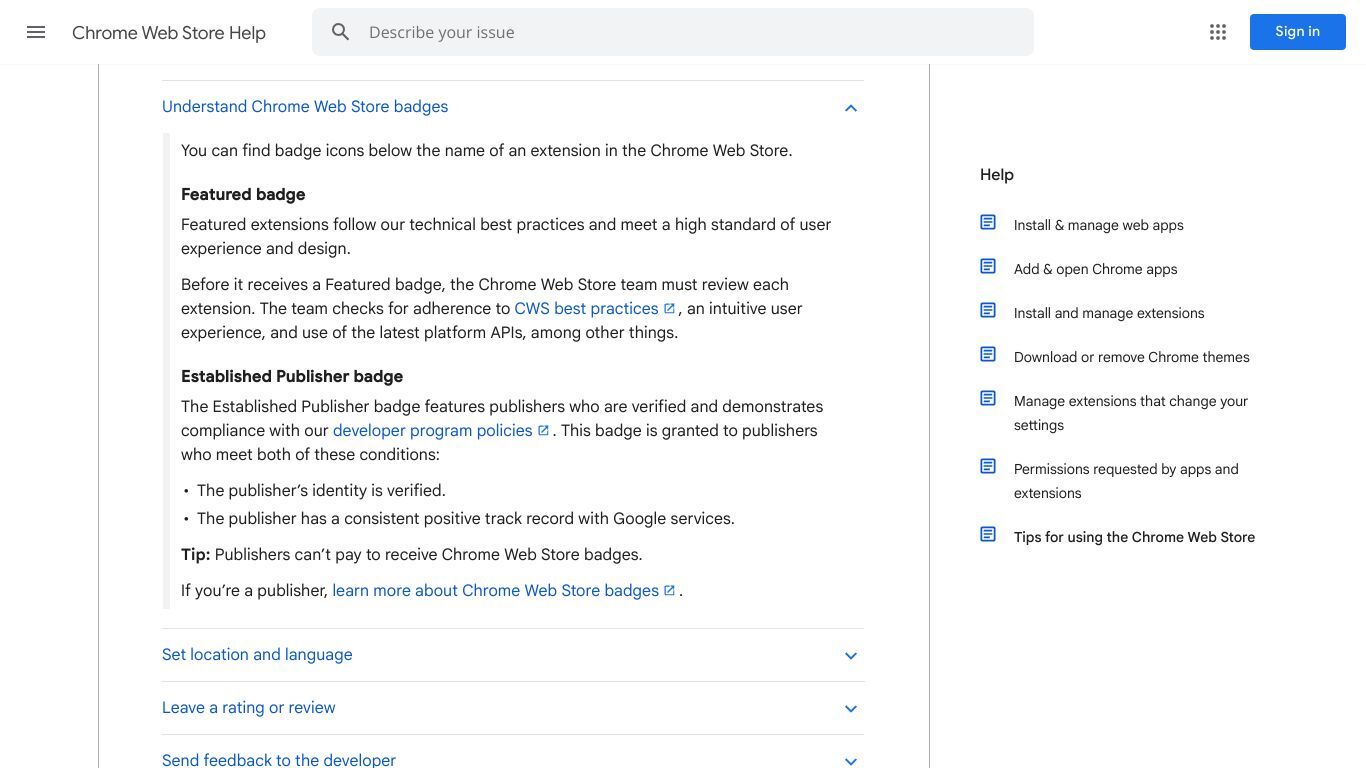The height and width of the screenshot is (768, 1366).
Task: Open Manage extensions that change your settings
Action: pyautogui.click(x=1131, y=413)
